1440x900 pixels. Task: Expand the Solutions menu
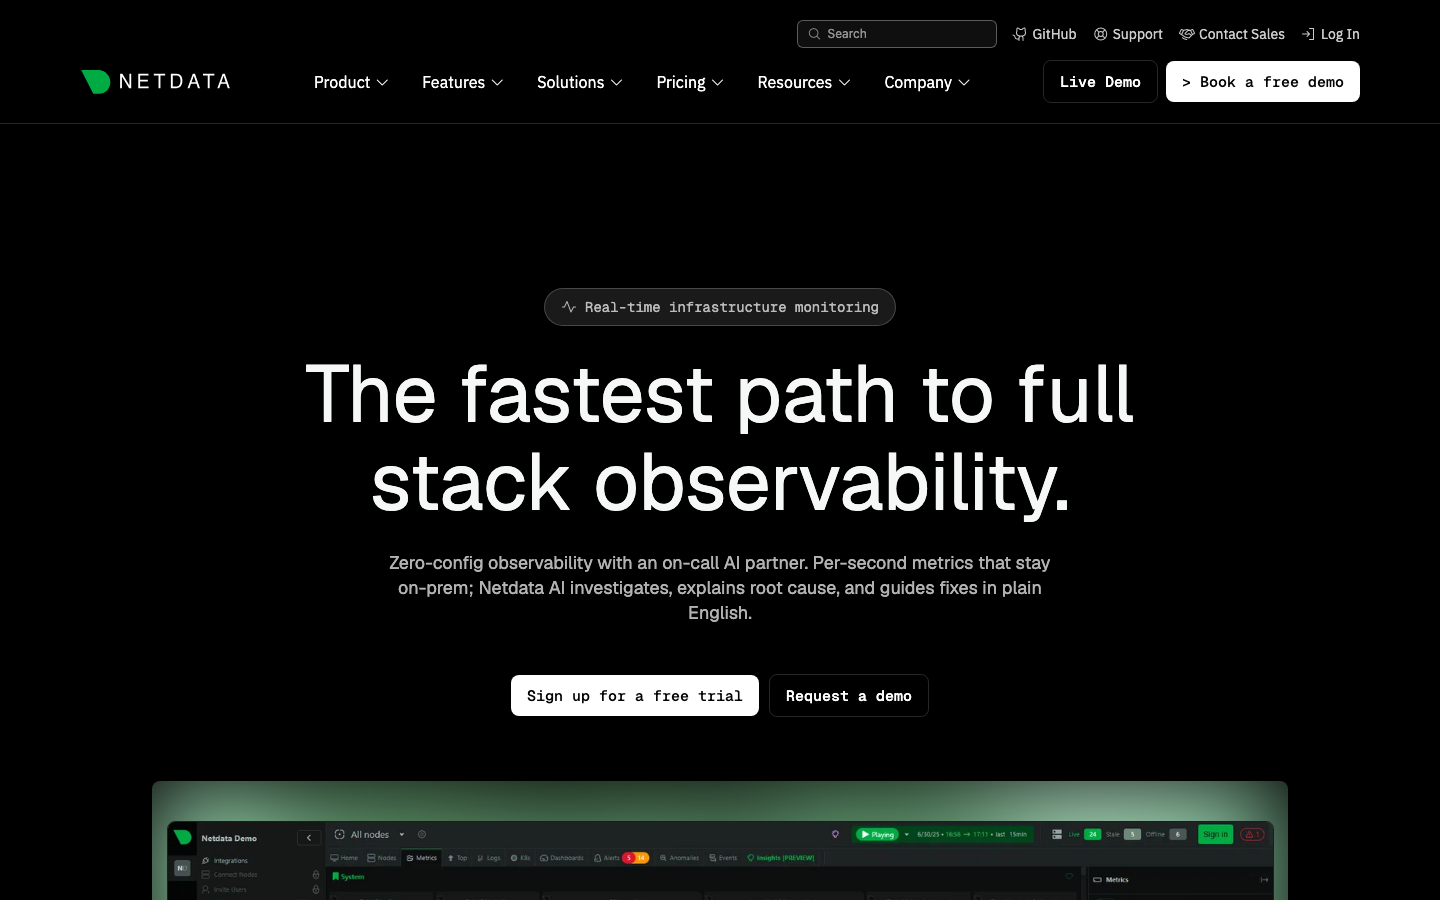(x=580, y=82)
